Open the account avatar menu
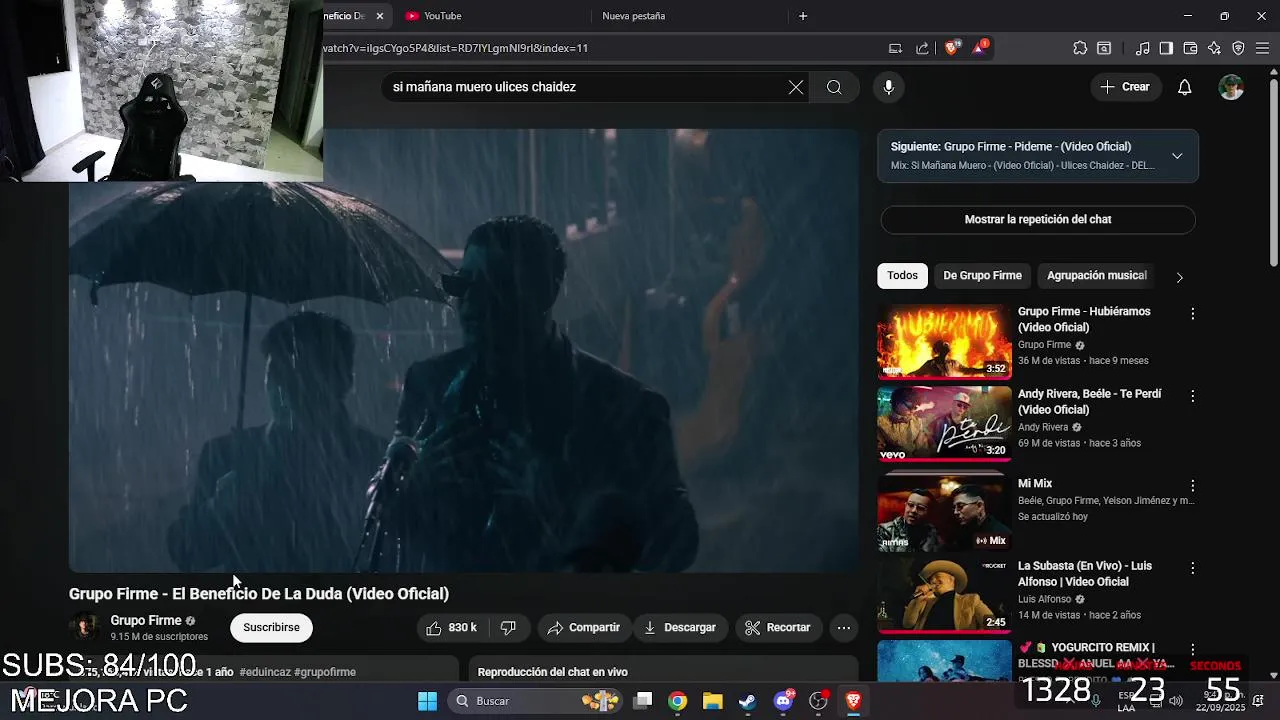This screenshot has width=1280, height=720. (x=1231, y=87)
